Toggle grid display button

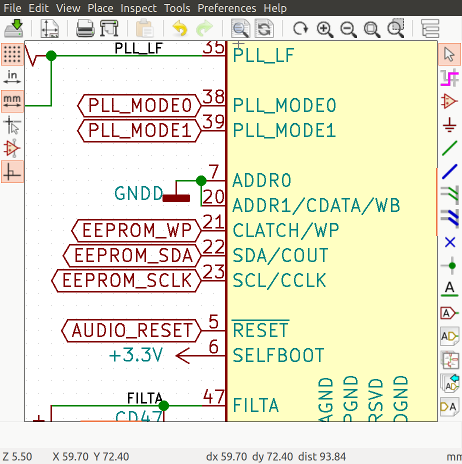click(12, 54)
